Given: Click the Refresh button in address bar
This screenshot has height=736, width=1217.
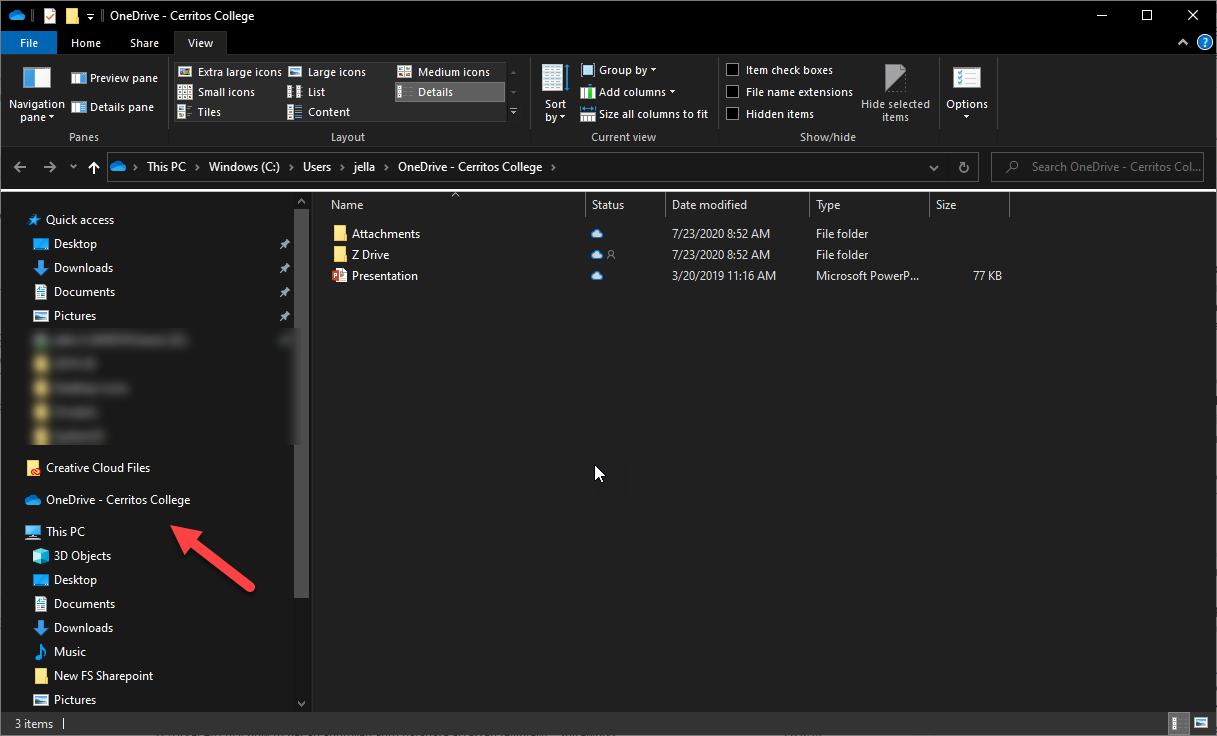Looking at the screenshot, I should tap(964, 167).
